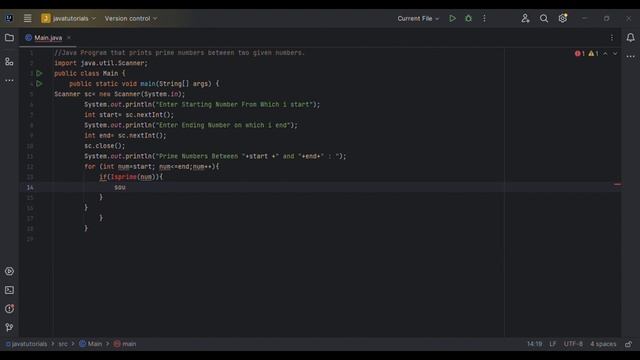Open the Current File run configuration dropdown

click(x=418, y=18)
